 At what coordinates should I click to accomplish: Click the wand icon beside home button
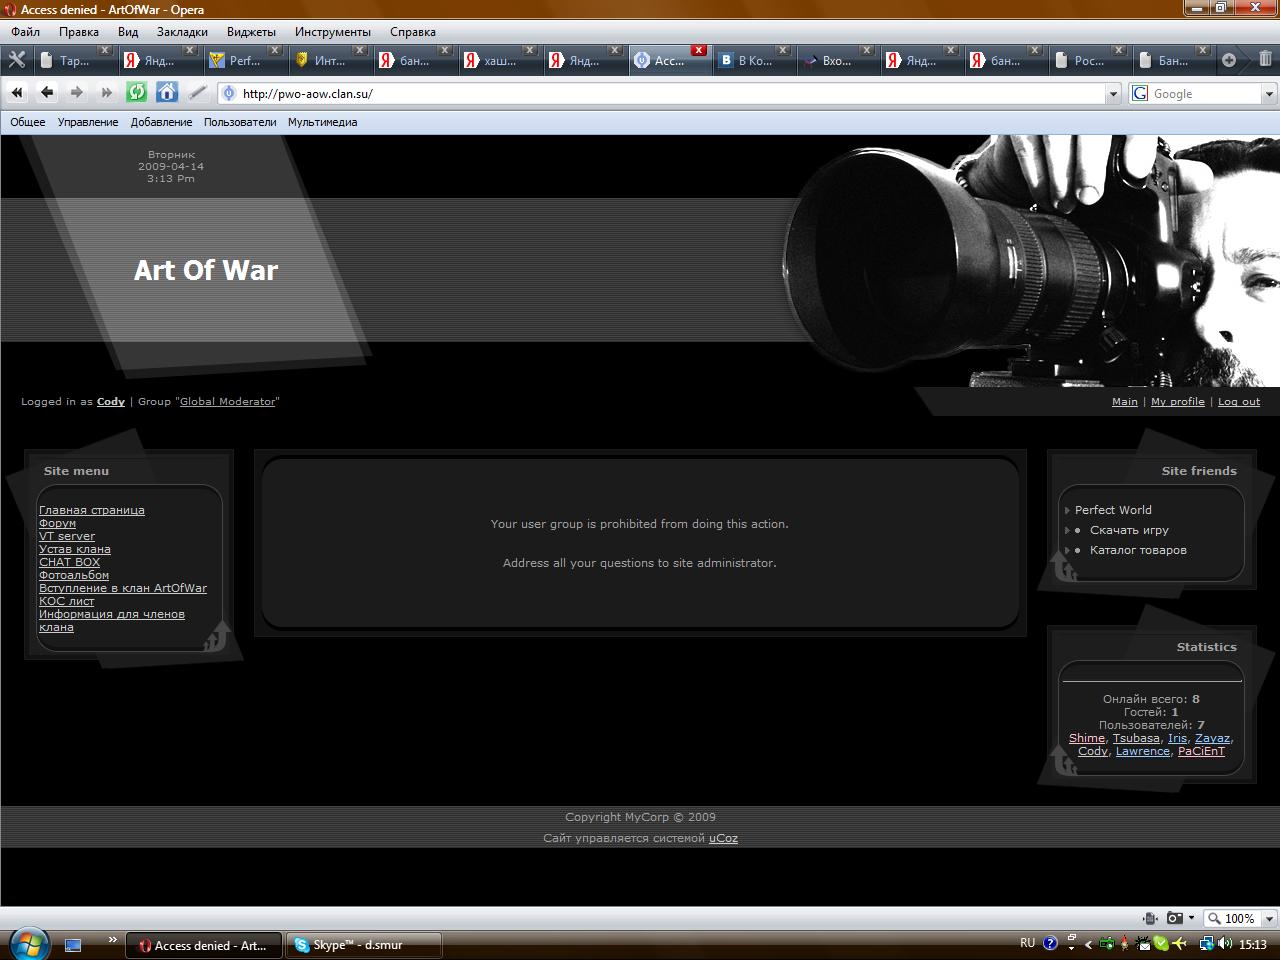[198, 93]
